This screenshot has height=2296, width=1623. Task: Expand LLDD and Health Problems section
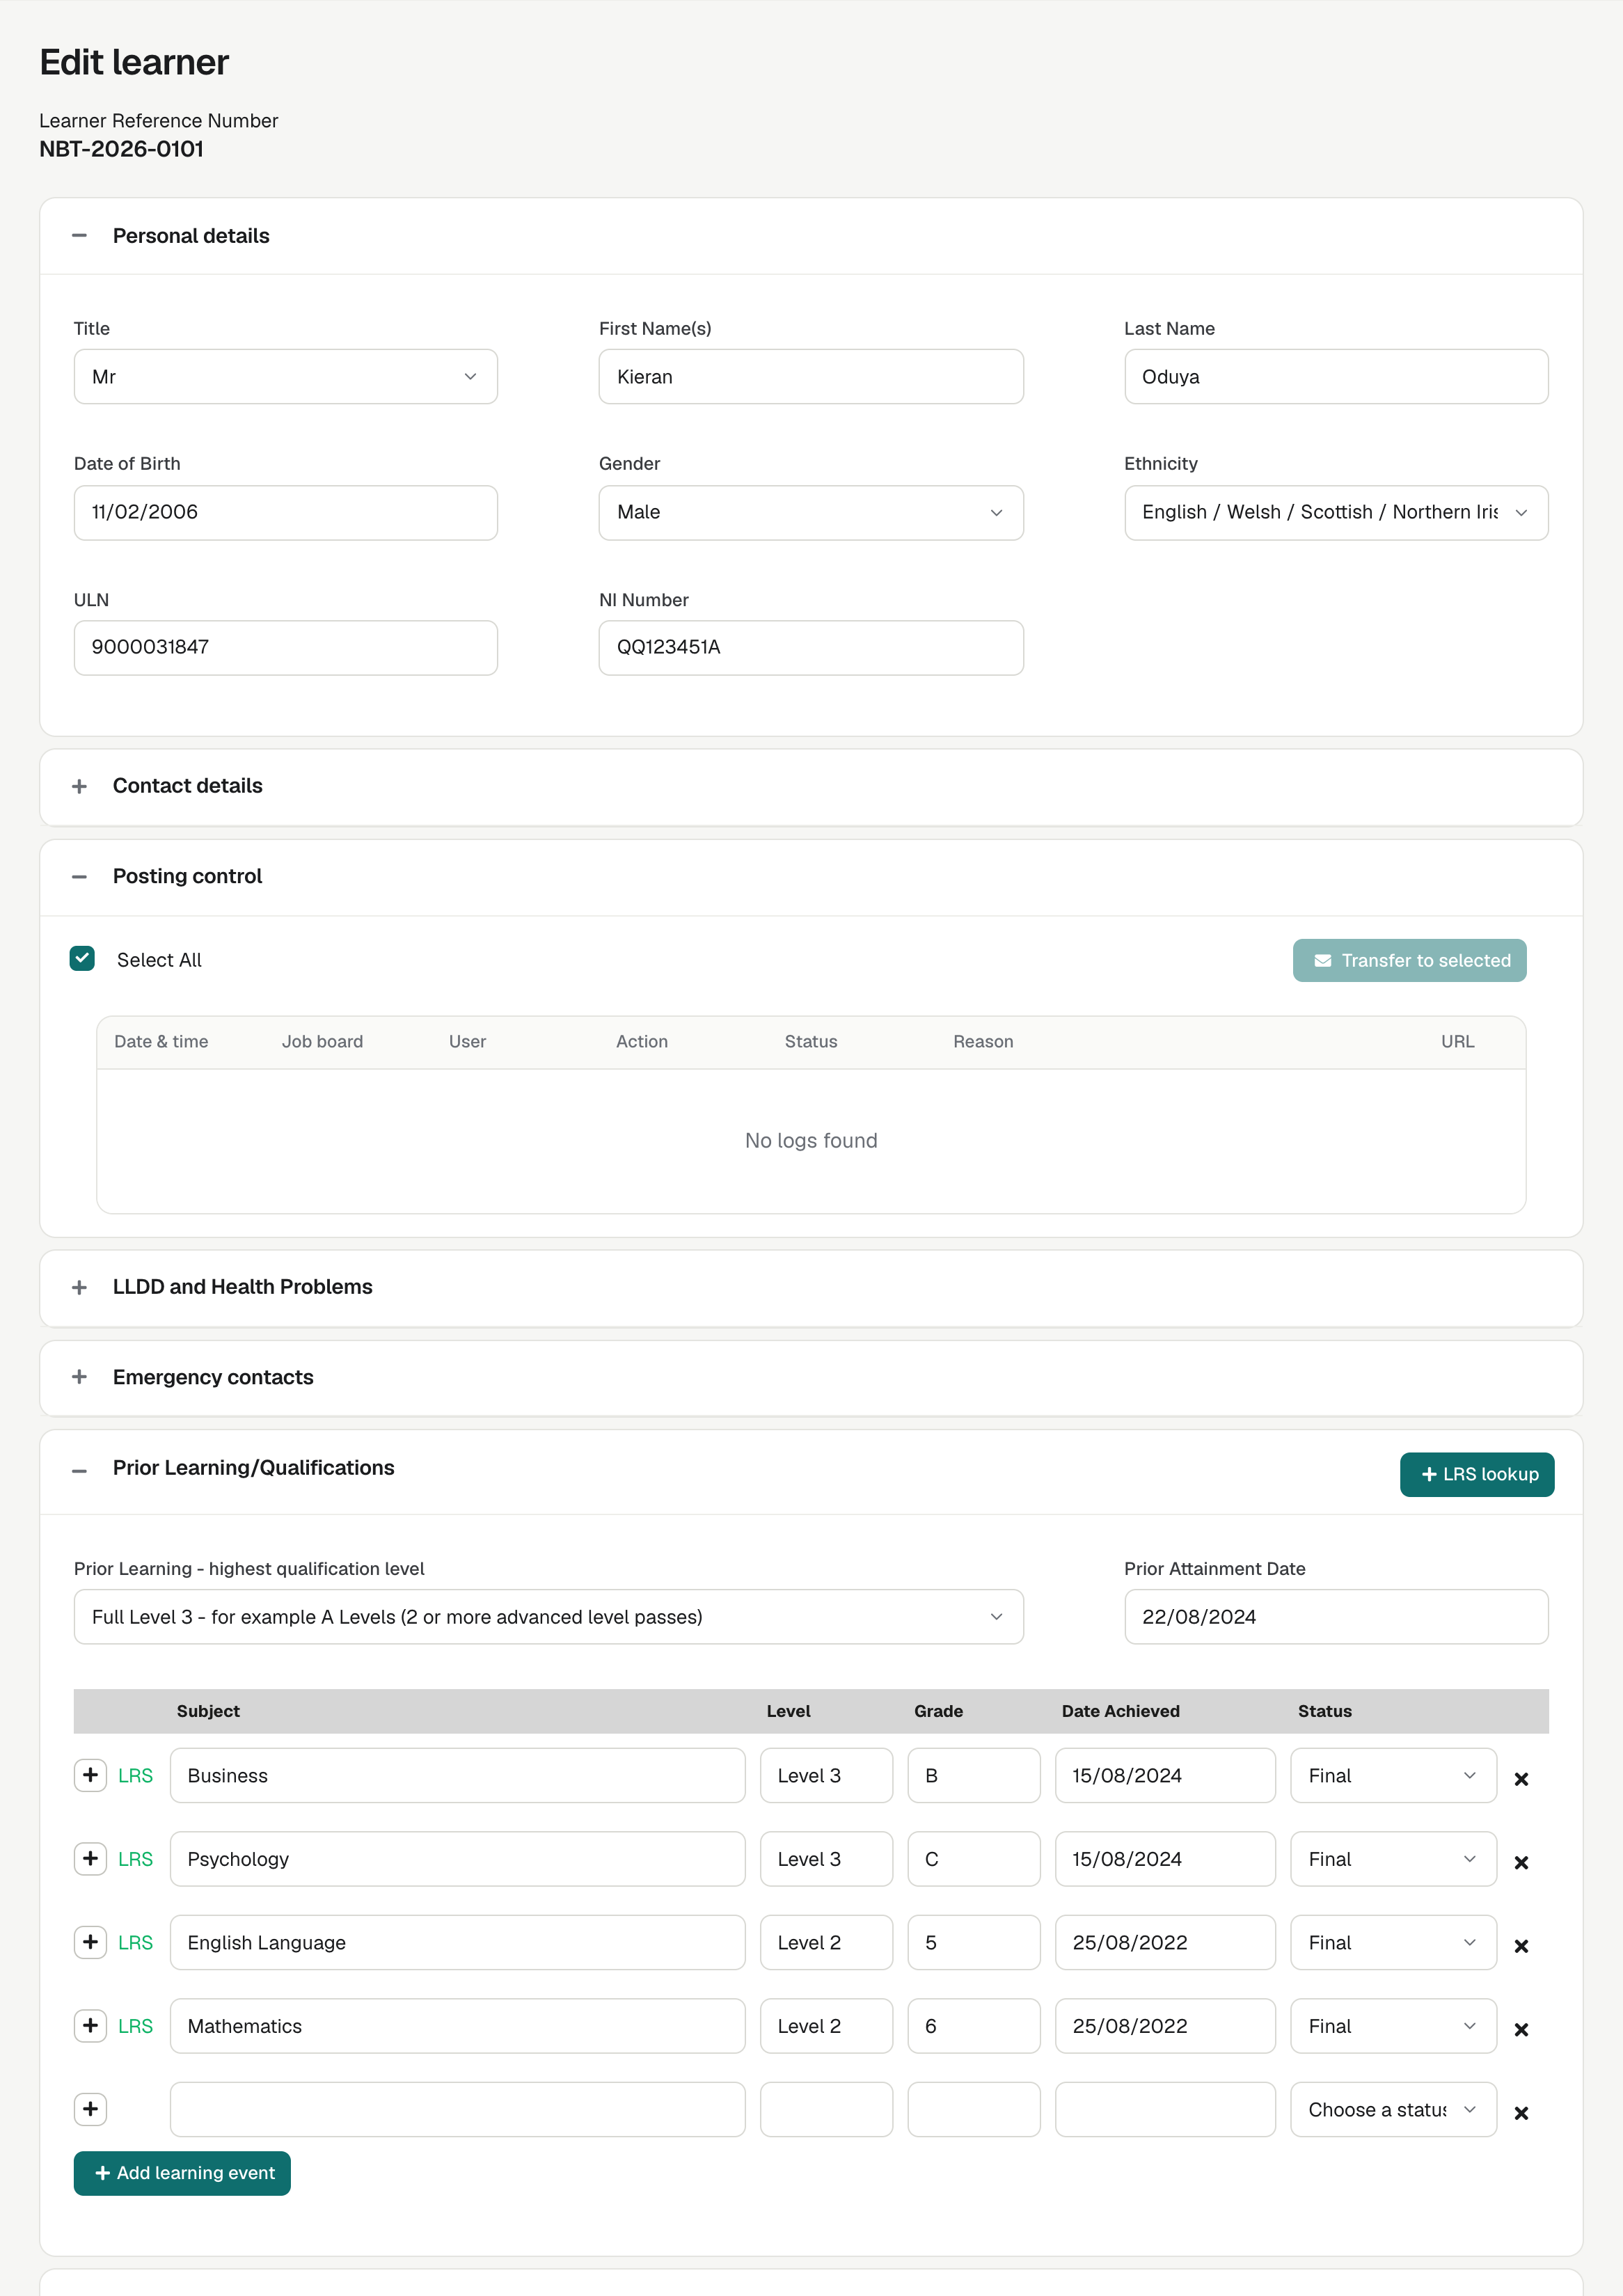(x=79, y=1287)
